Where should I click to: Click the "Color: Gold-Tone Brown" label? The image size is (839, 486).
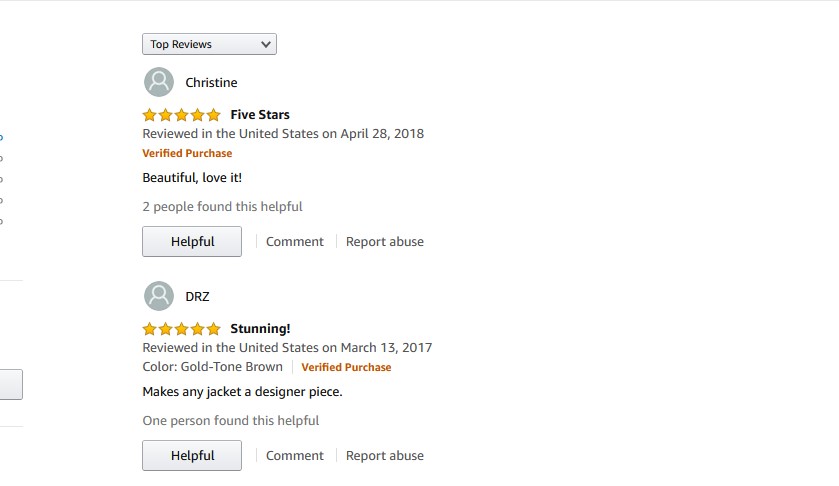click(212, 367)
